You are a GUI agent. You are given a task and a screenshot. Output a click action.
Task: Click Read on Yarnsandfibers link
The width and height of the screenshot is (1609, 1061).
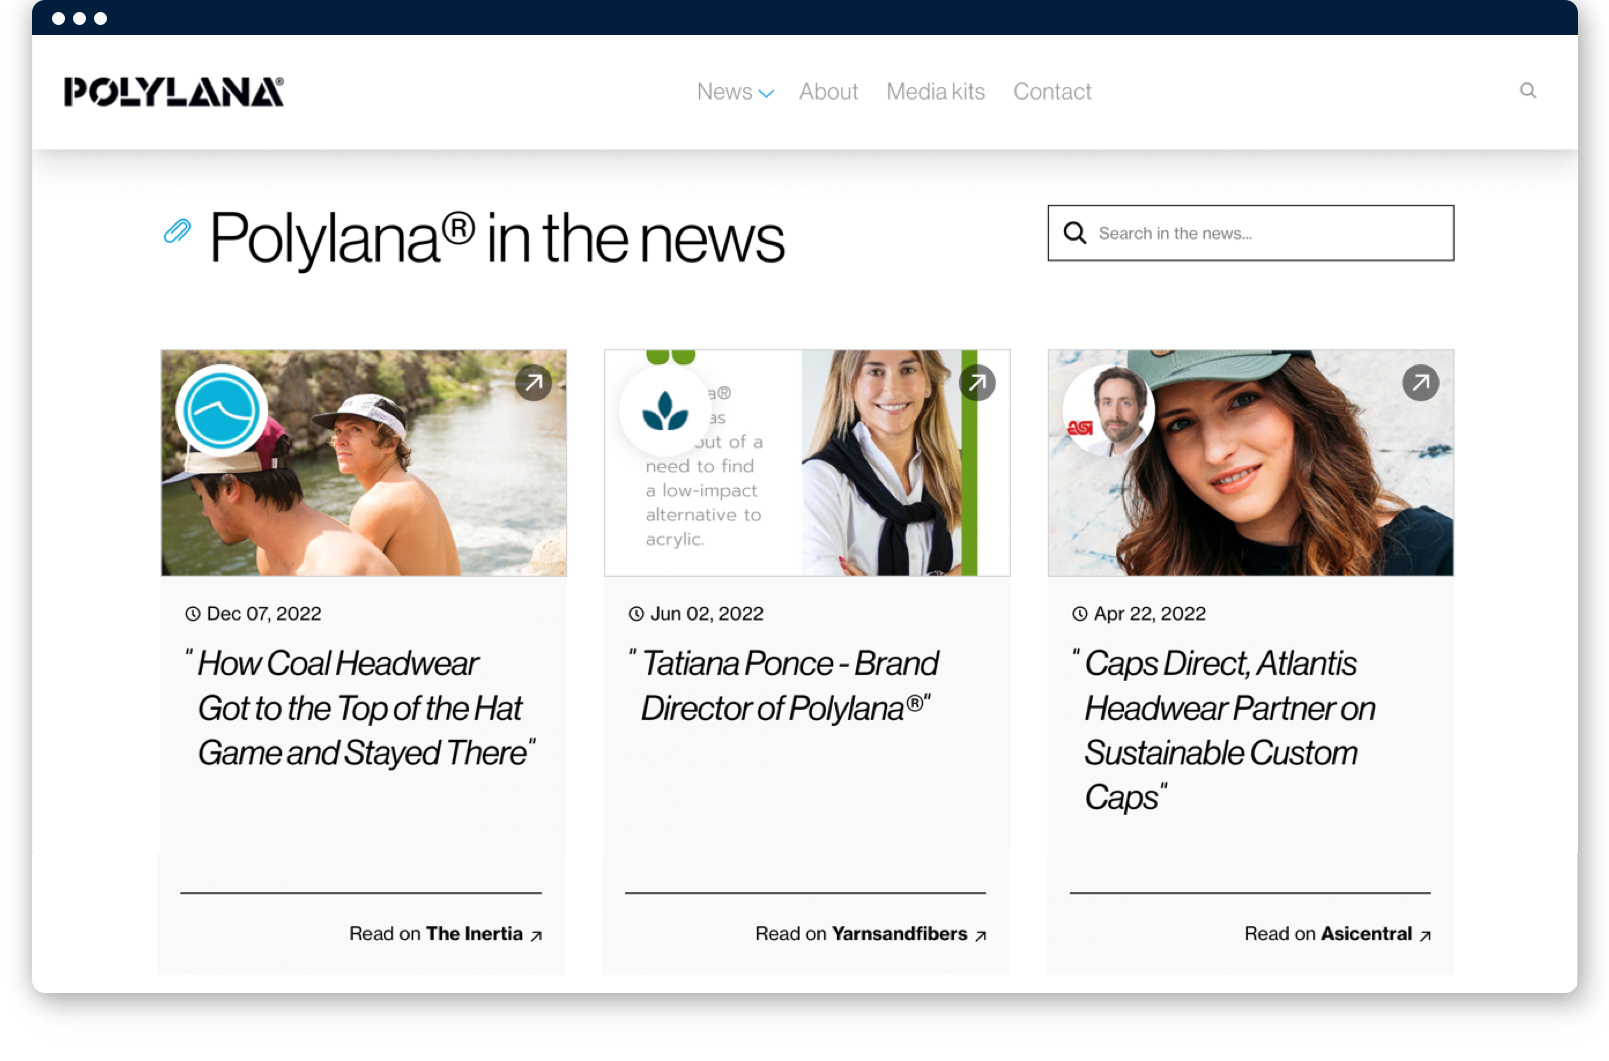[870, 934]
